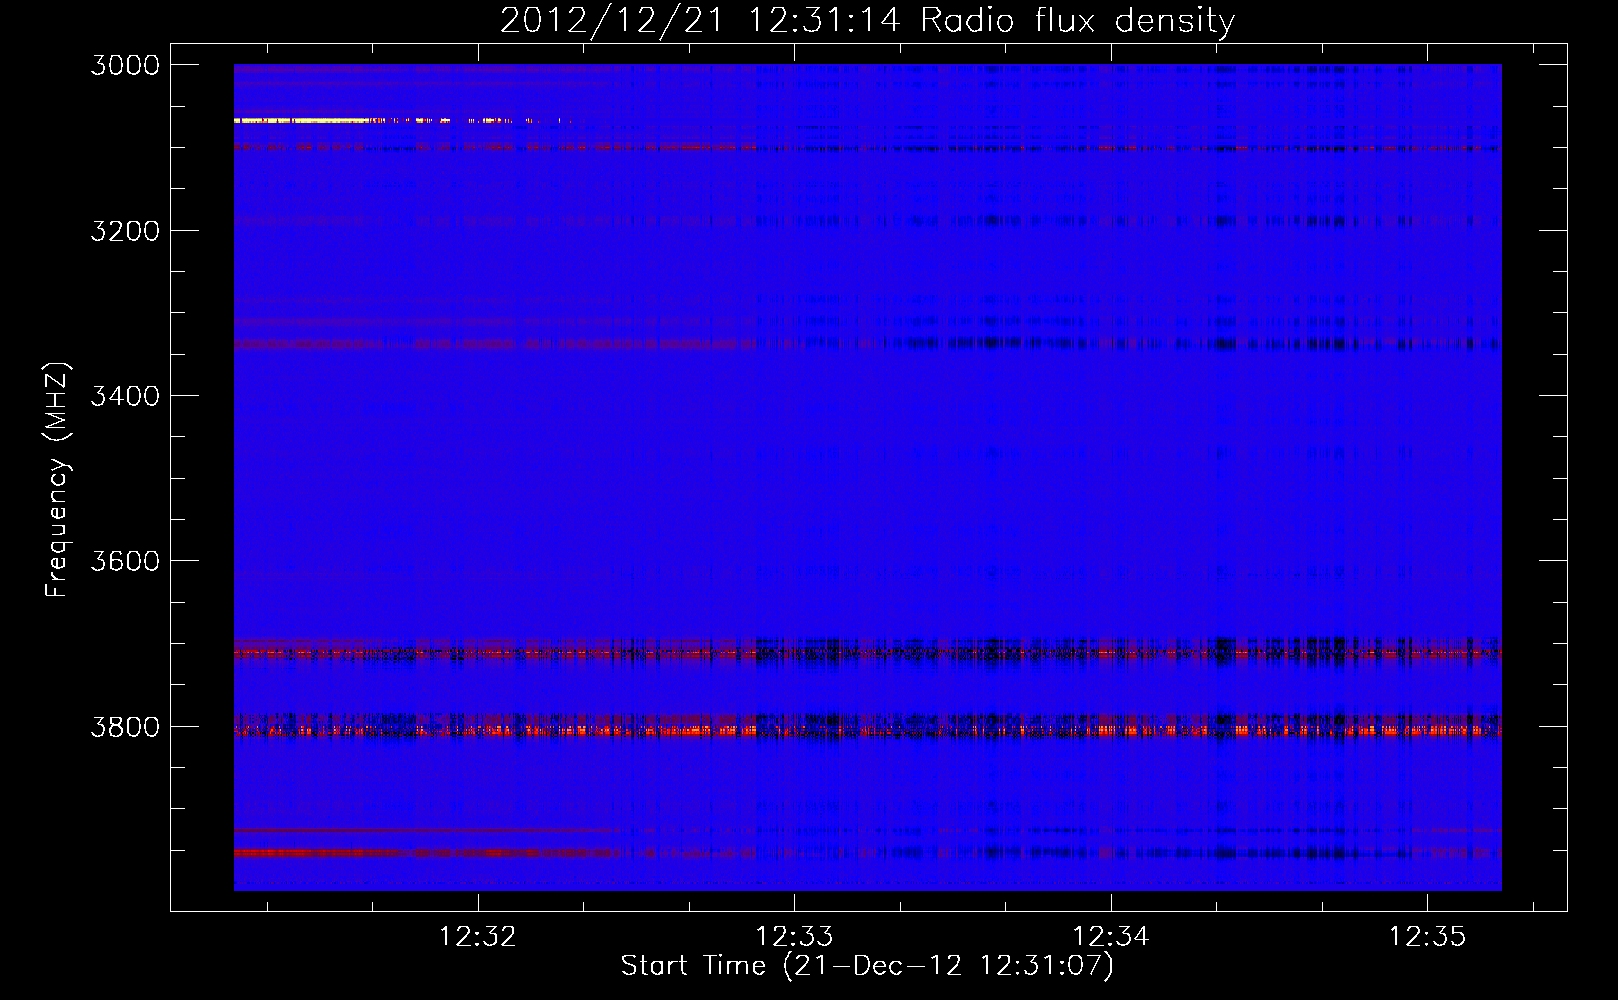
Task: Click the "12:33" time axis label
Action: pyautogui.click(x=794, y=937)
